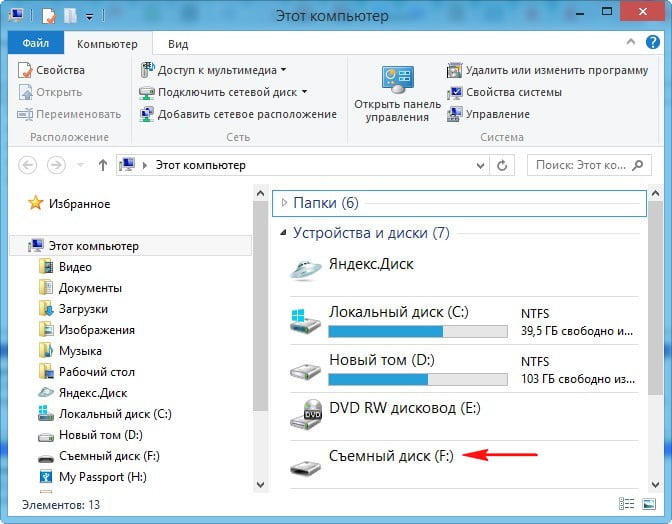
Task: Open Local Disk (C:) drive icon
Action: click(306, 322)
